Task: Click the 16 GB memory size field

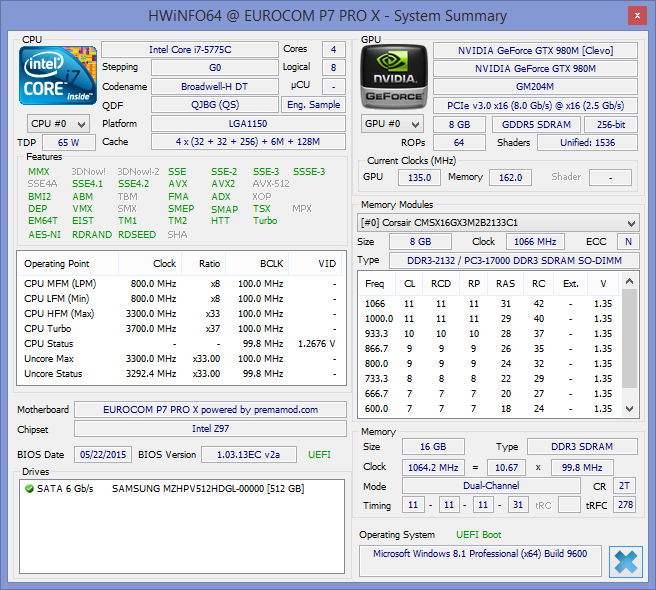Action: click(x=433, y=446)
